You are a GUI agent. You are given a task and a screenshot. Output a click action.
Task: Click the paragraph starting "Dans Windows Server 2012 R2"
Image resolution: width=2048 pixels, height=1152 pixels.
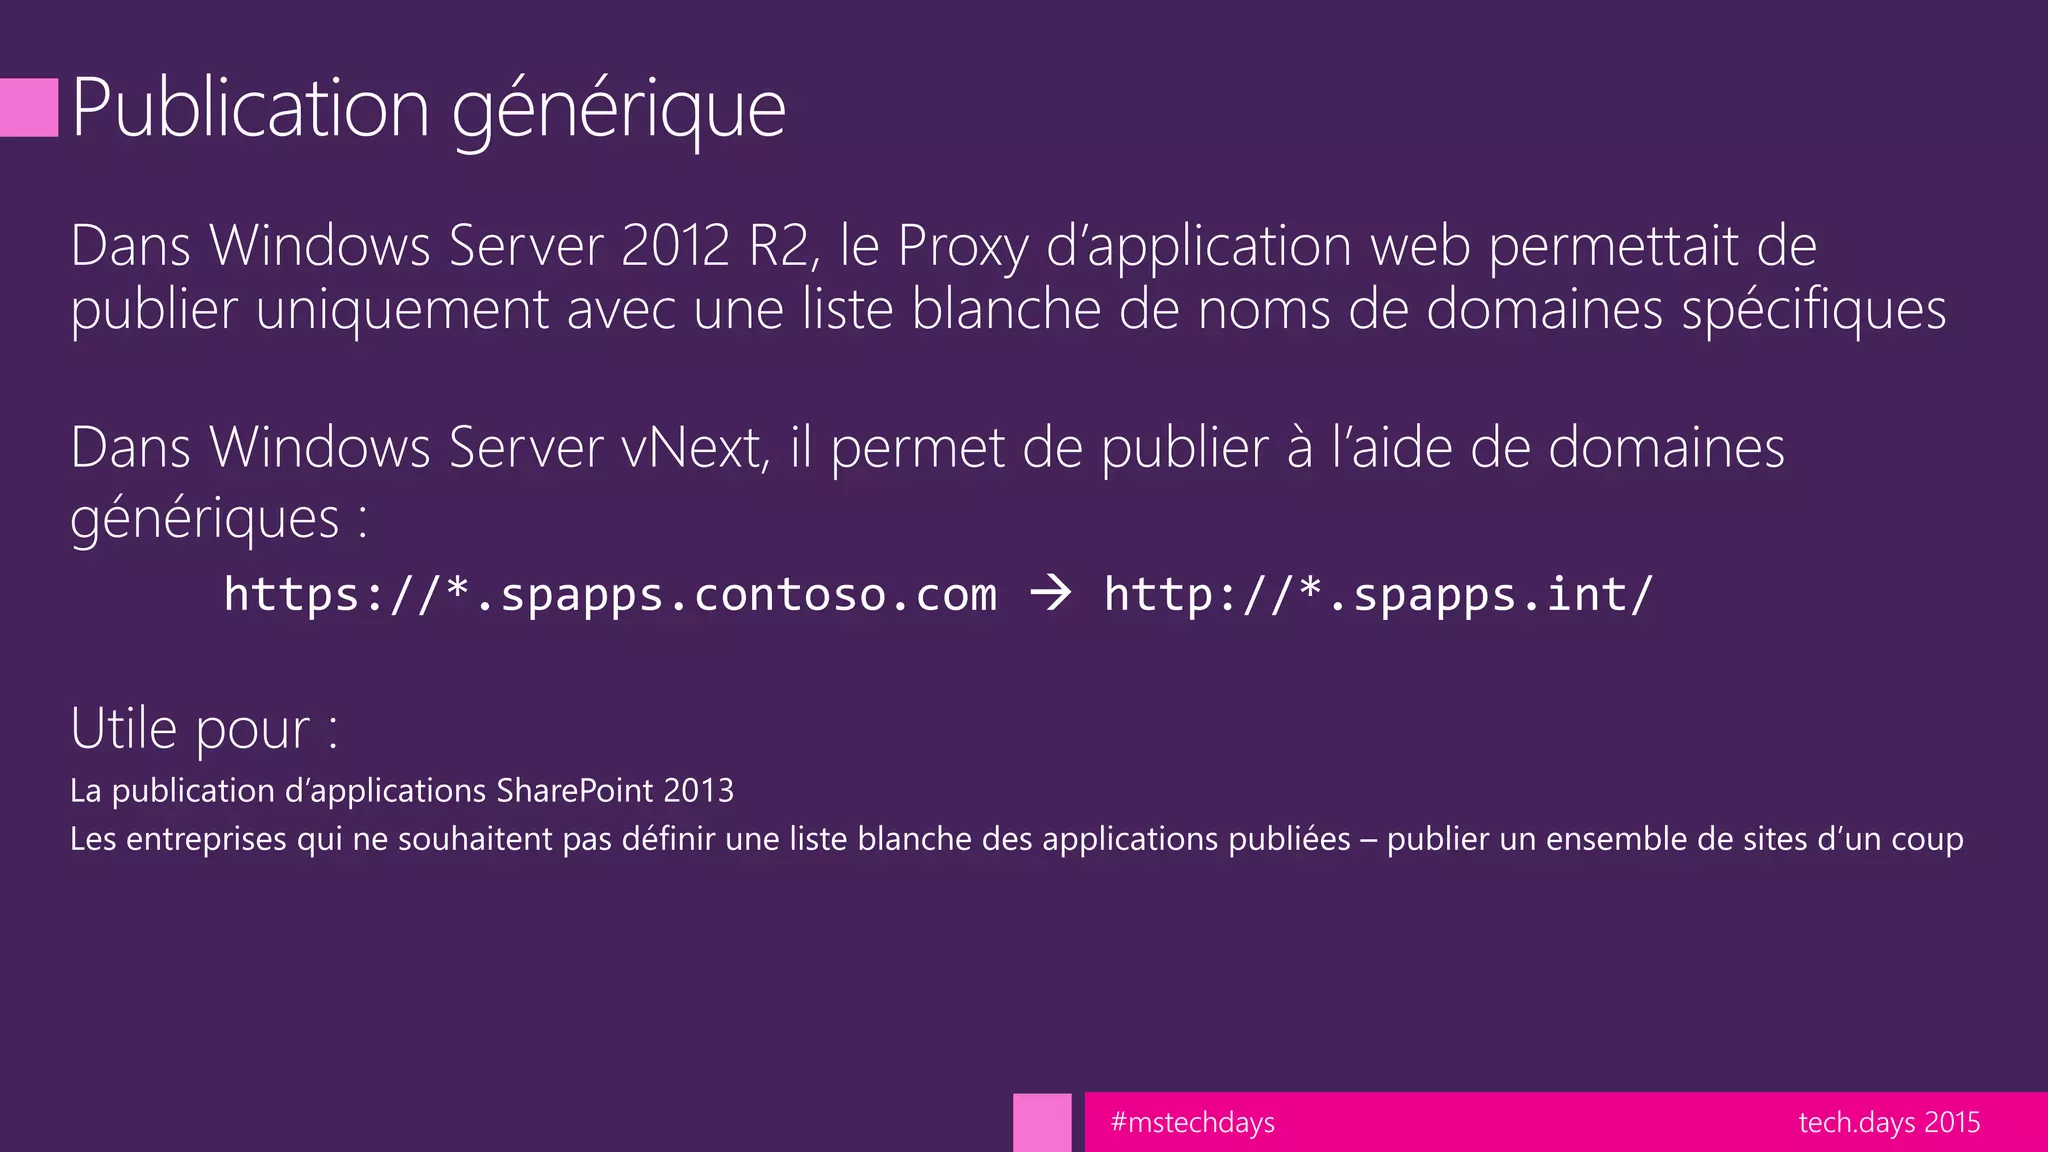tap(1008, 277)
